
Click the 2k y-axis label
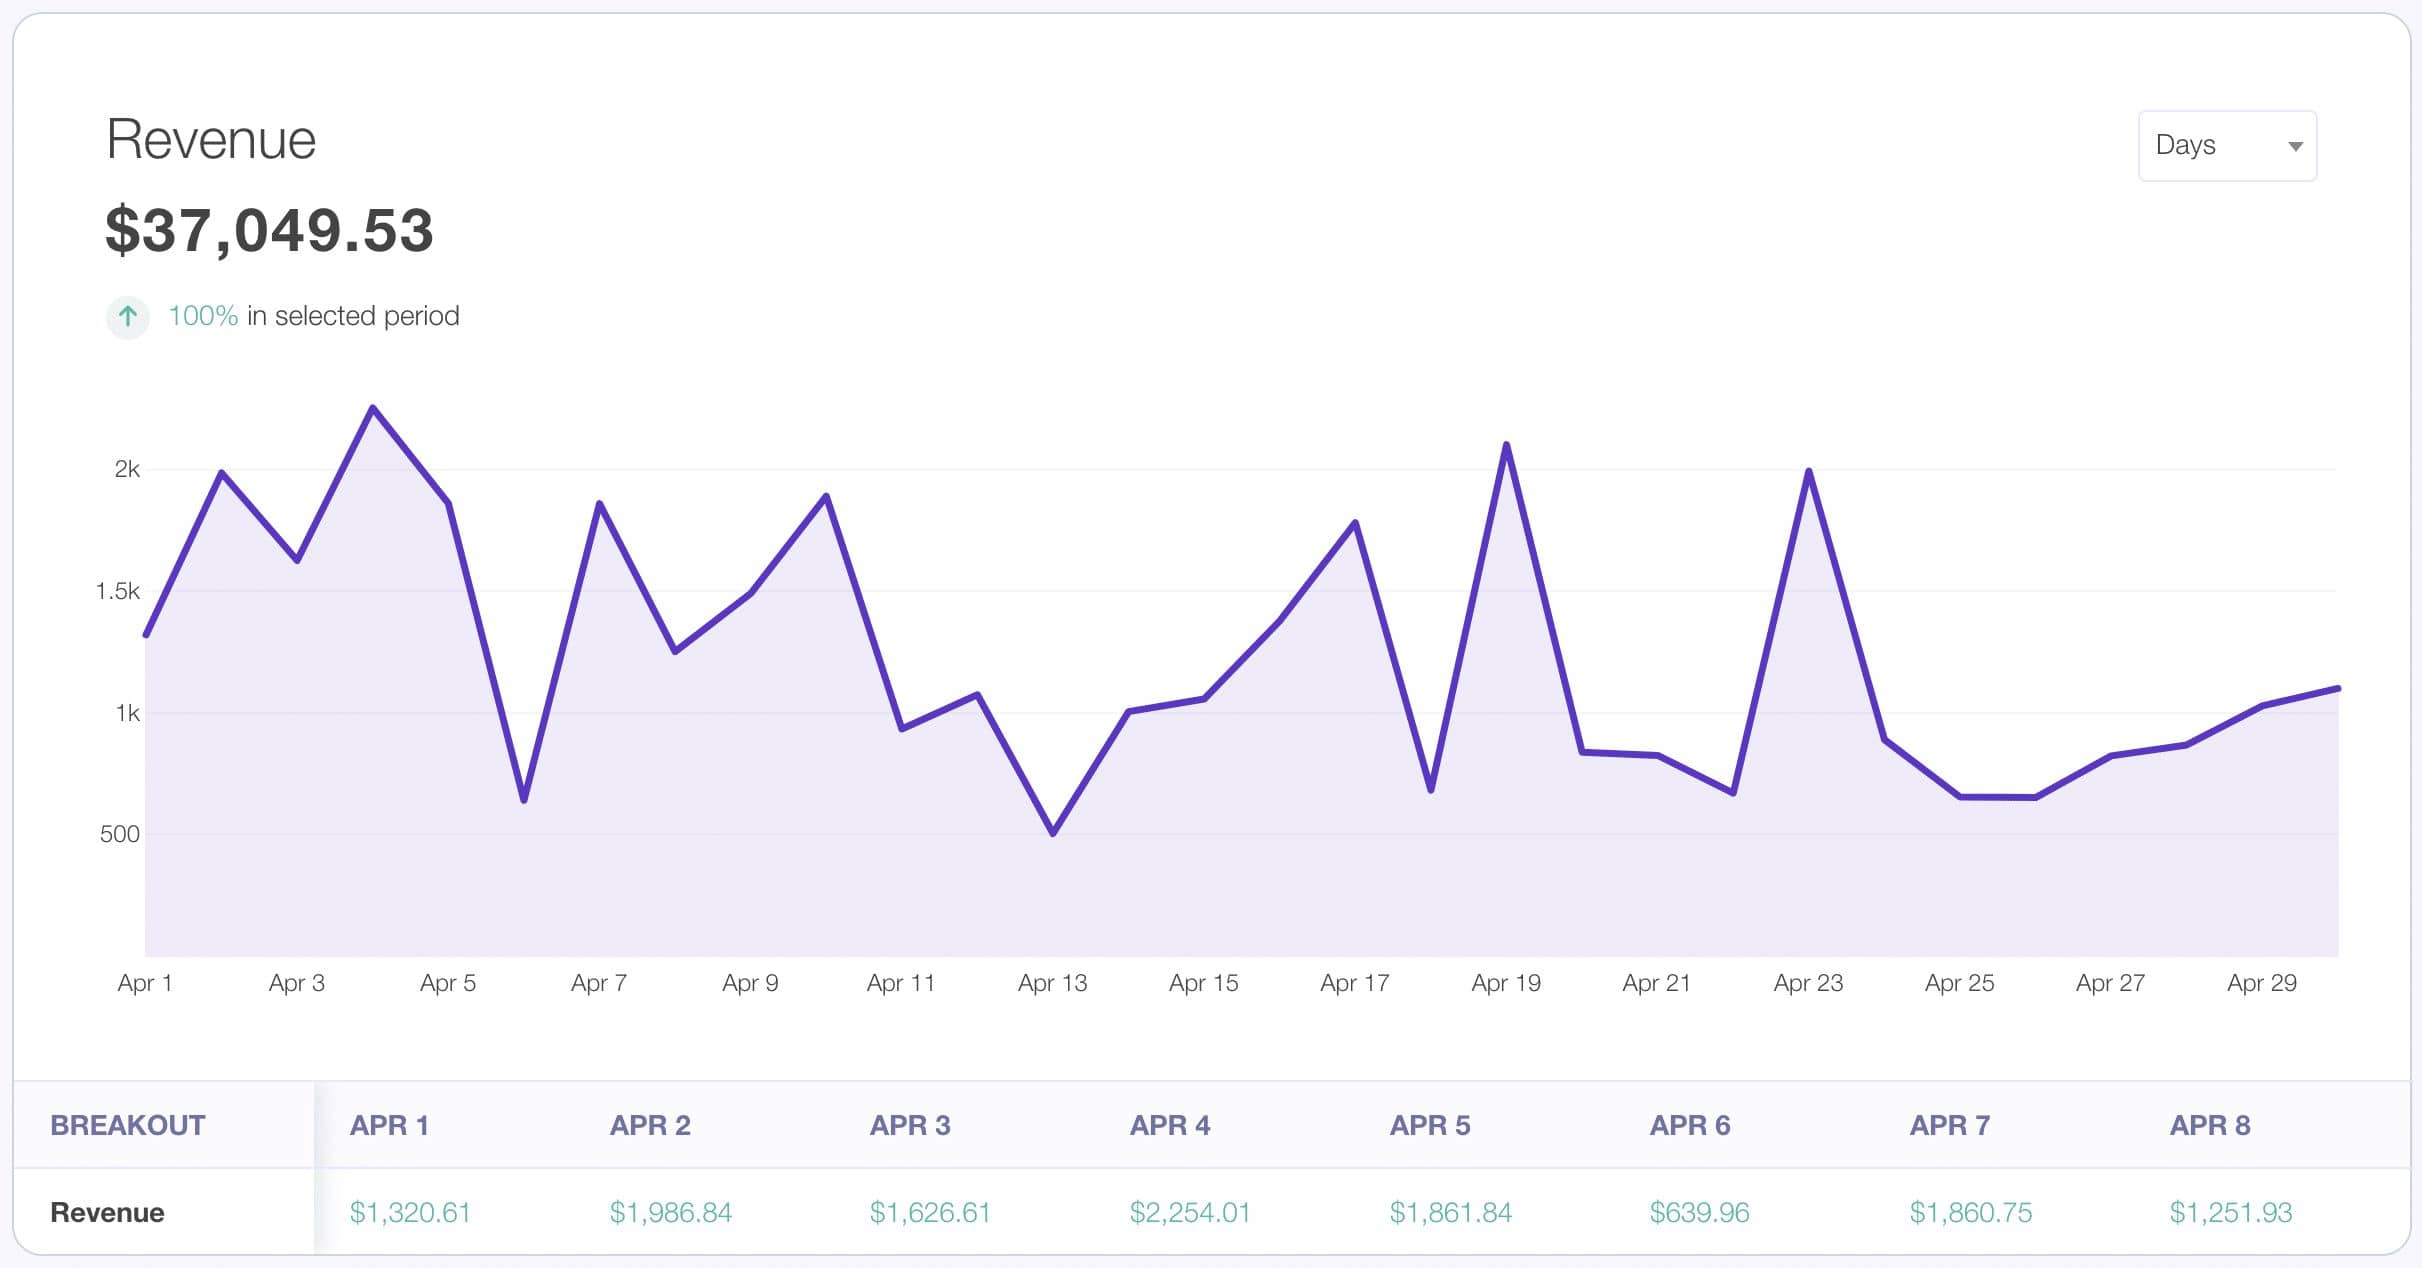(x=127, y=469)
